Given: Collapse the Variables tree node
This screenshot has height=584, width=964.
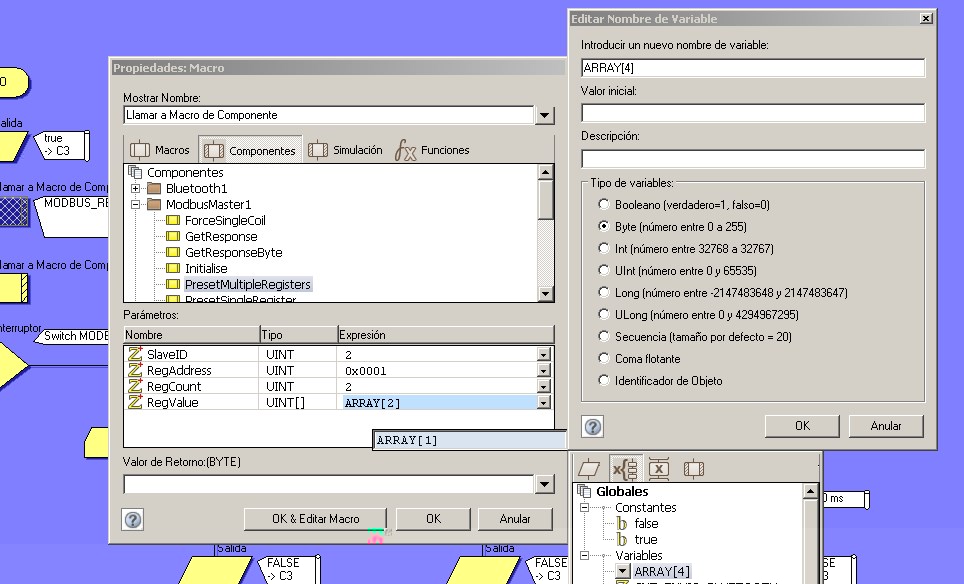Looking at the screenshot, I should 585,556.
